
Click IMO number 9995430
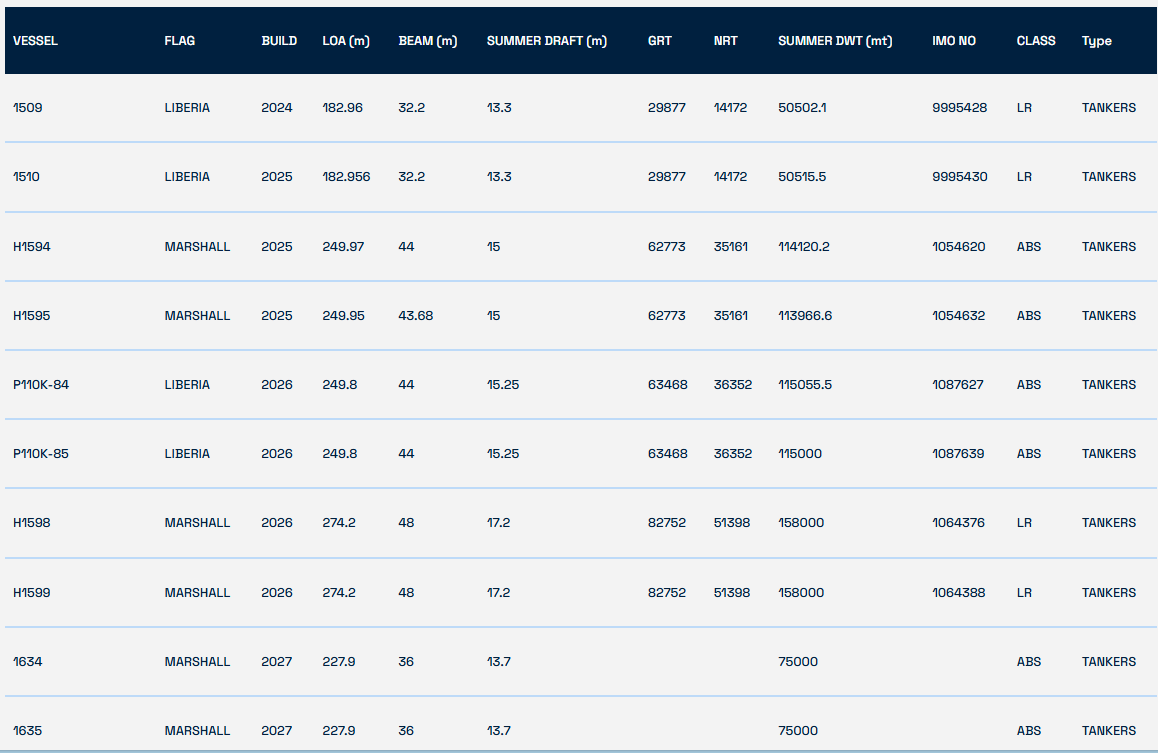959,176
